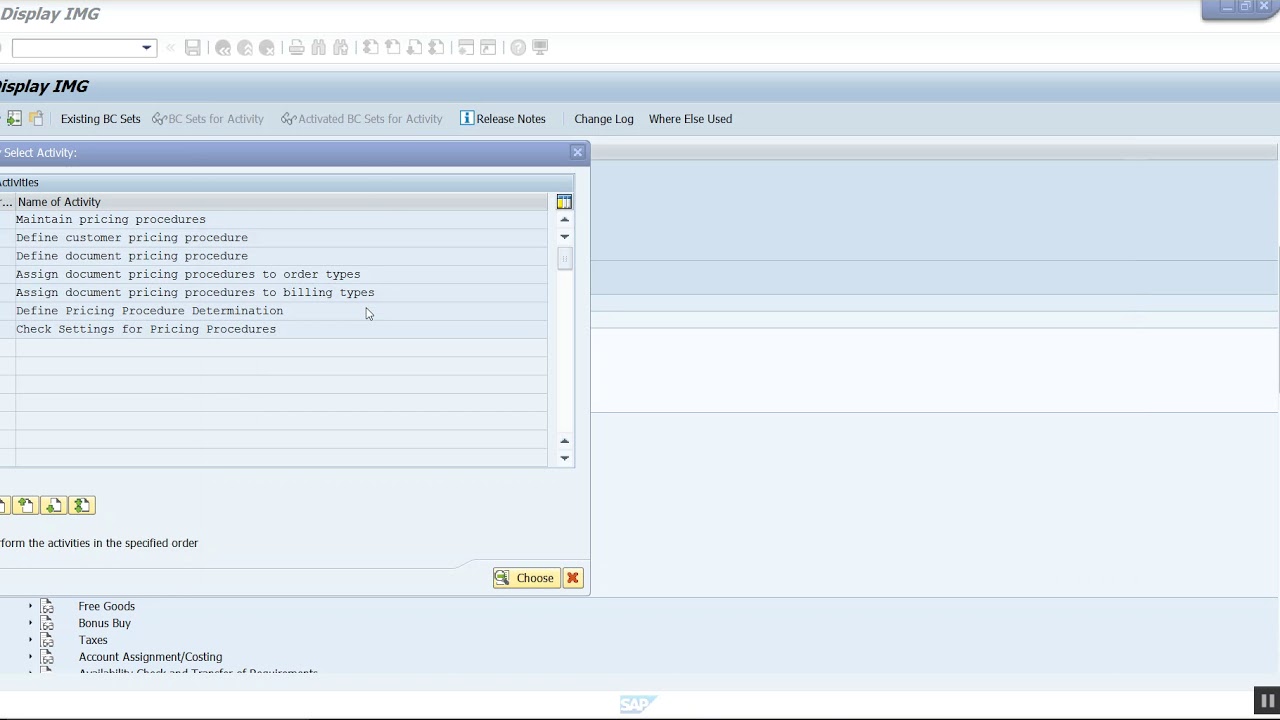Click the Help question mark icon
Viewport: 1280px width, 720px height.
518,48
